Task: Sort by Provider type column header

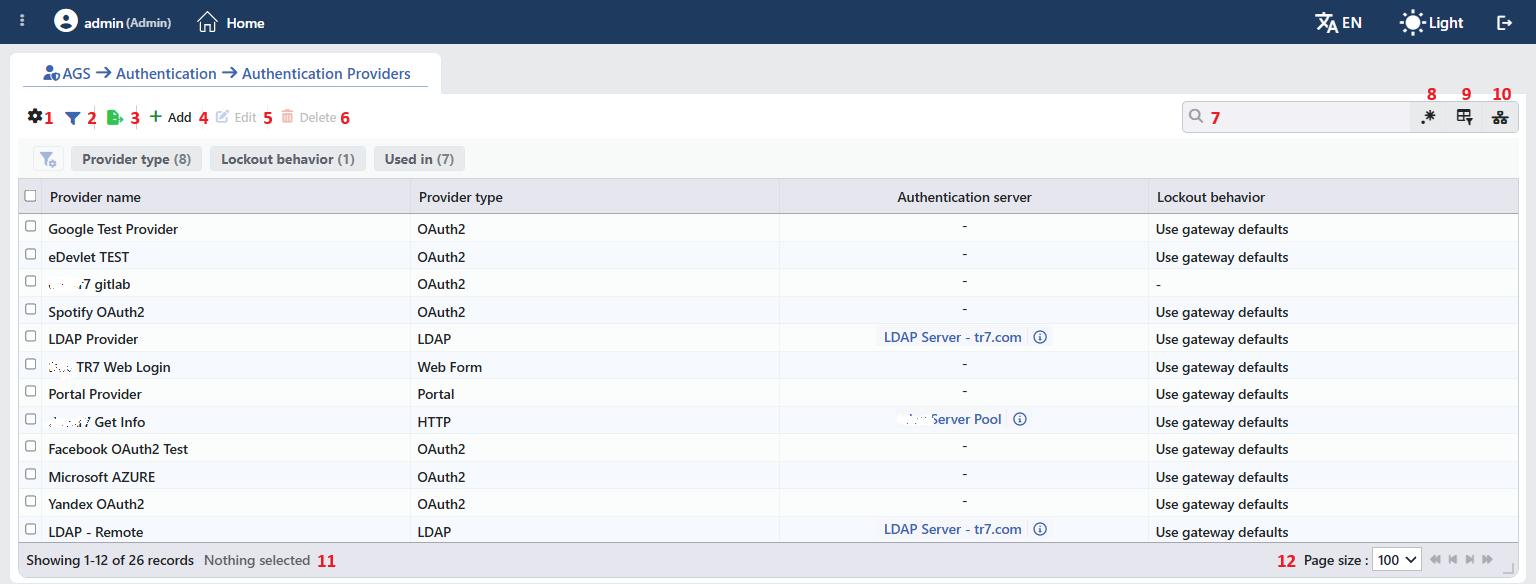Action: tap(460, 197)
